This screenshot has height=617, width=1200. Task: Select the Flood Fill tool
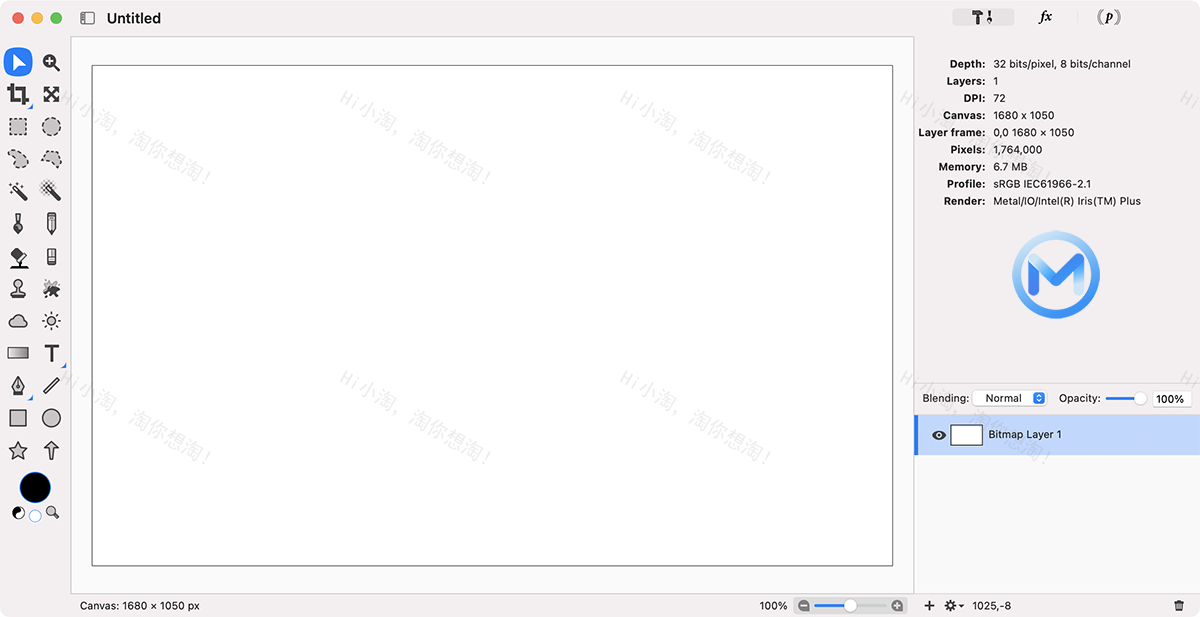(17, 255)
